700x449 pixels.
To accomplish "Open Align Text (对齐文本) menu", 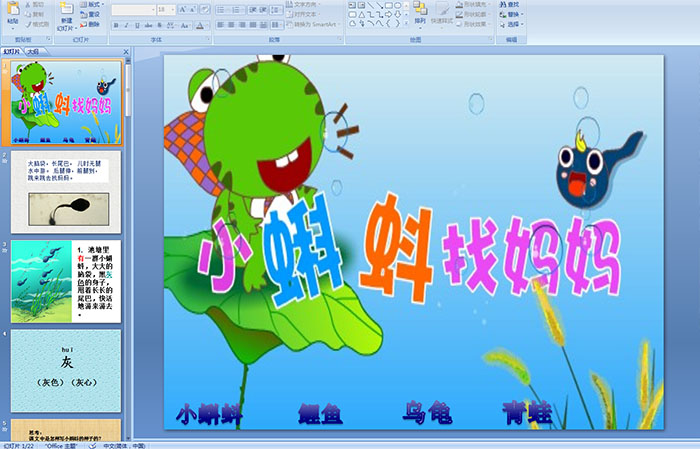I will pos(302,14).
